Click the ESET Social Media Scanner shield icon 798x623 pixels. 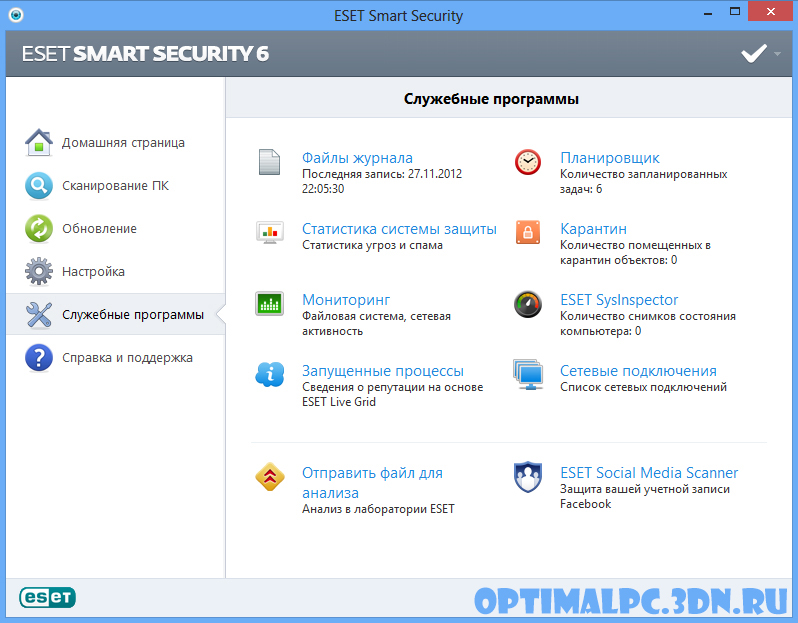coord(528,477)
